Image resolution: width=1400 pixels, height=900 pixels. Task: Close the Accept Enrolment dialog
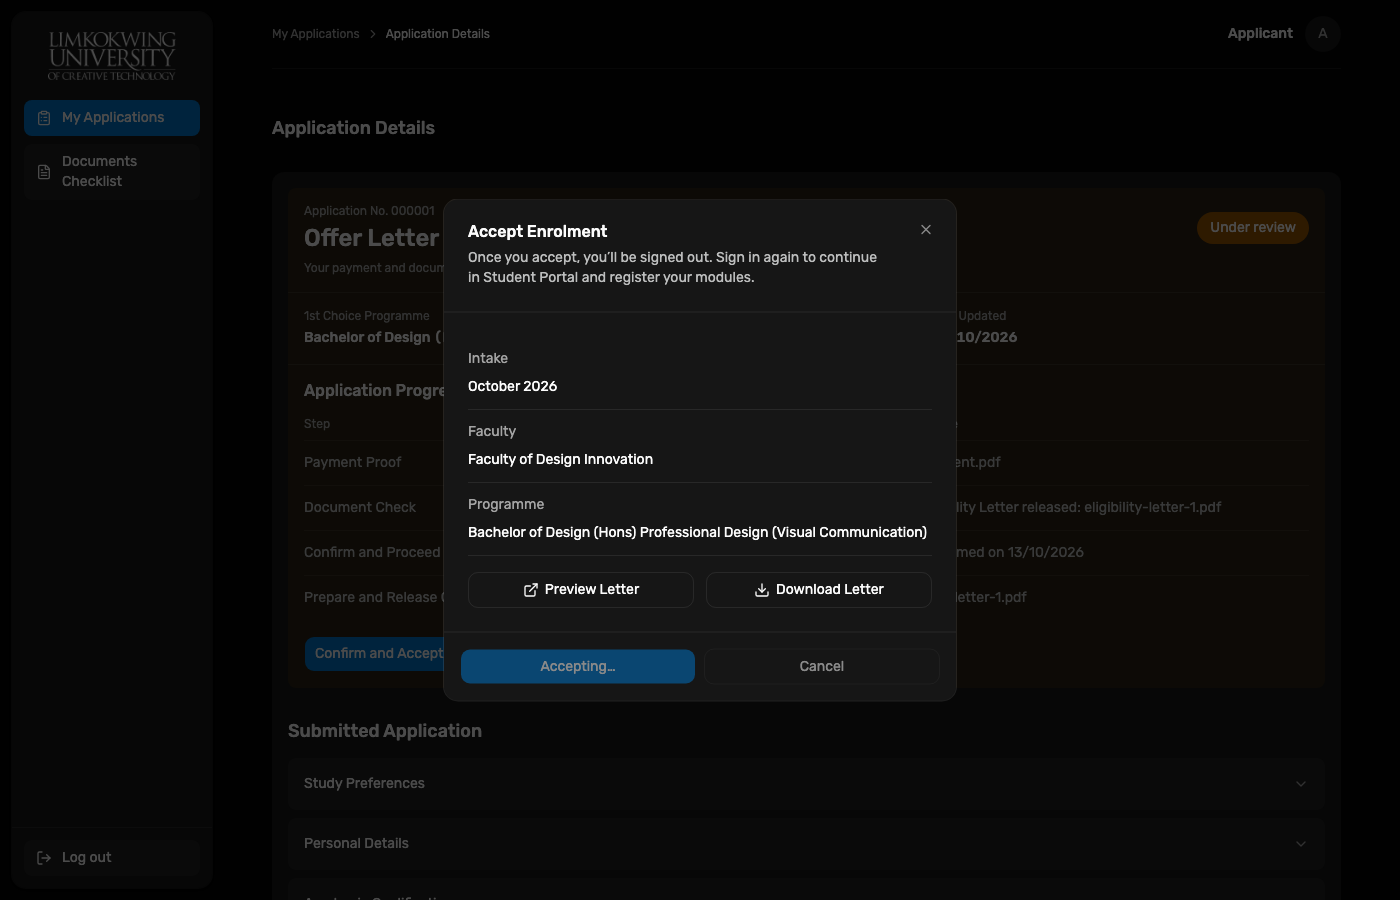[x=926, y=230]
